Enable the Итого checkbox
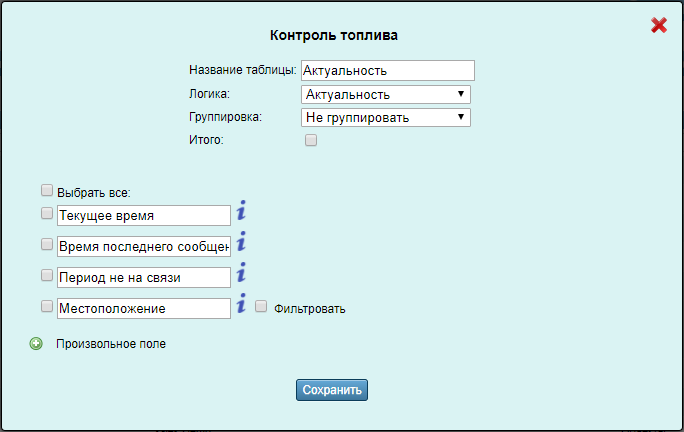This screenshot has height=432, width=684. point(311,141)
